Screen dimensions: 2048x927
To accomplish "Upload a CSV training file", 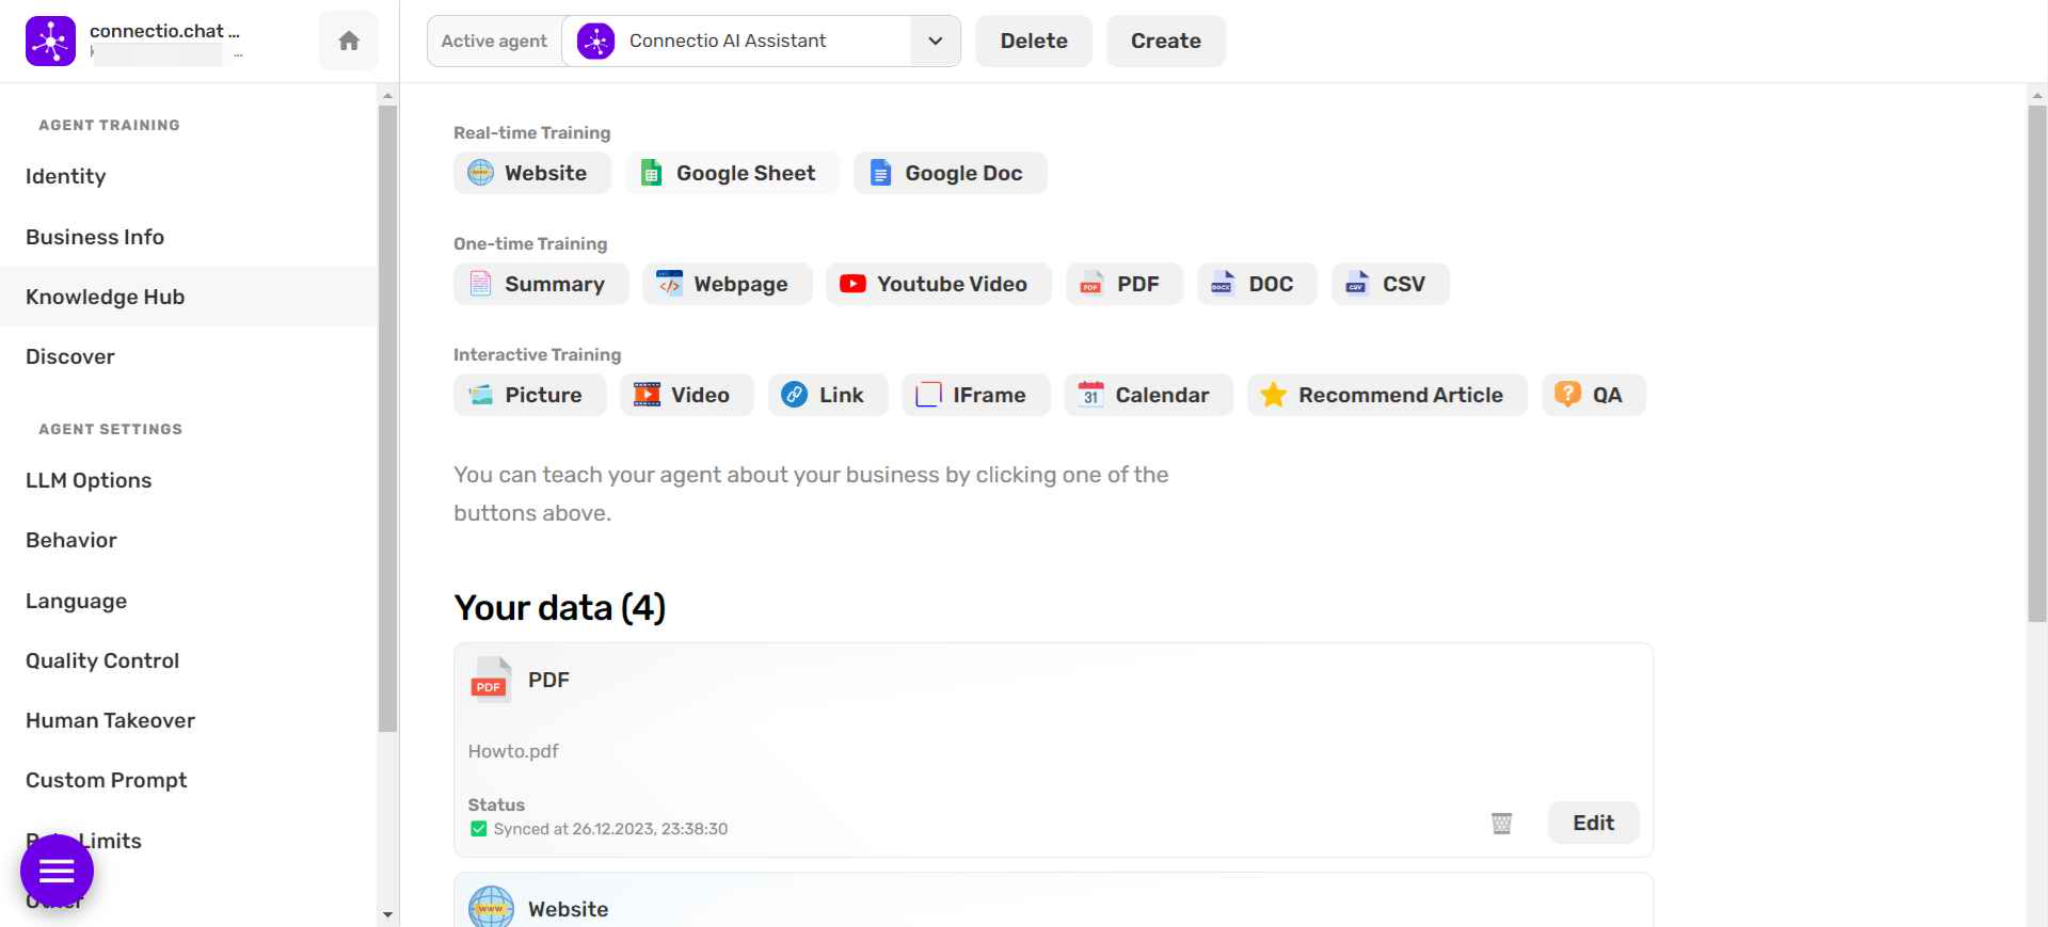I will point(1390,284).
